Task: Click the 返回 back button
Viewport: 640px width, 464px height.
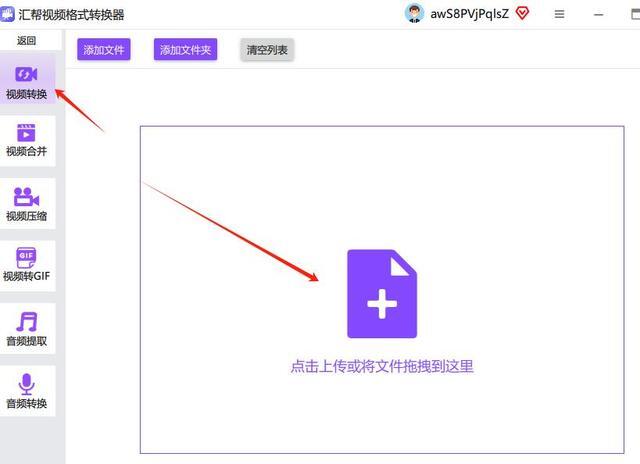Action: (x=27, y=40)
